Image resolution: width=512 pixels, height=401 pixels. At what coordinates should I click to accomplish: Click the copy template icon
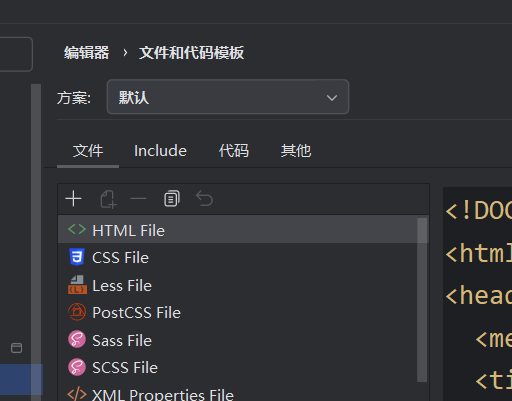point(172,199)
